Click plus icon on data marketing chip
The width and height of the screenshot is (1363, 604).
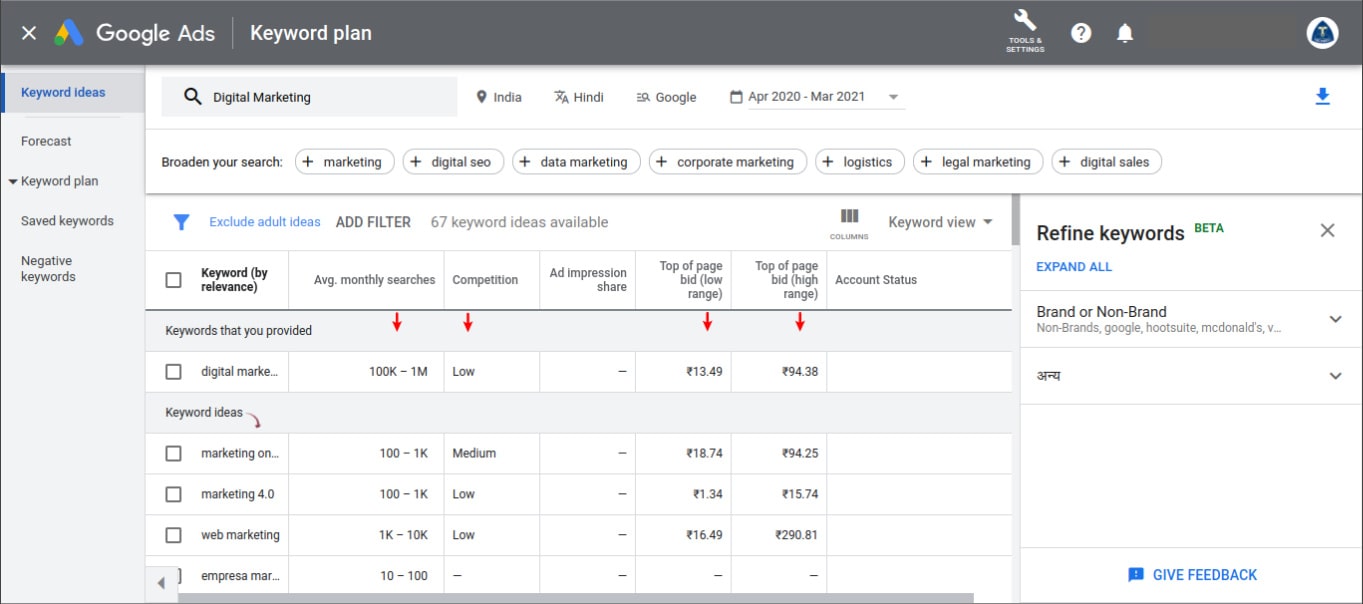[x=525, y=162]
